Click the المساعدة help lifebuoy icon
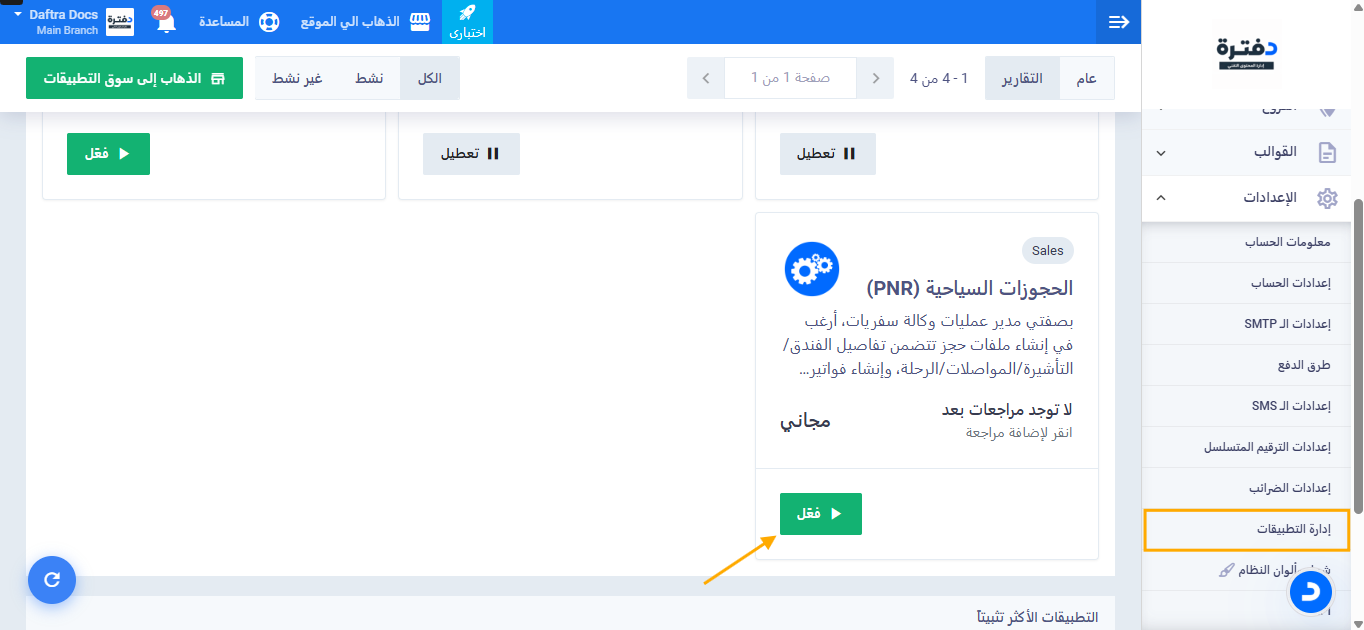The height and width of the screenshot is (630, 1364). pos(268,22)
